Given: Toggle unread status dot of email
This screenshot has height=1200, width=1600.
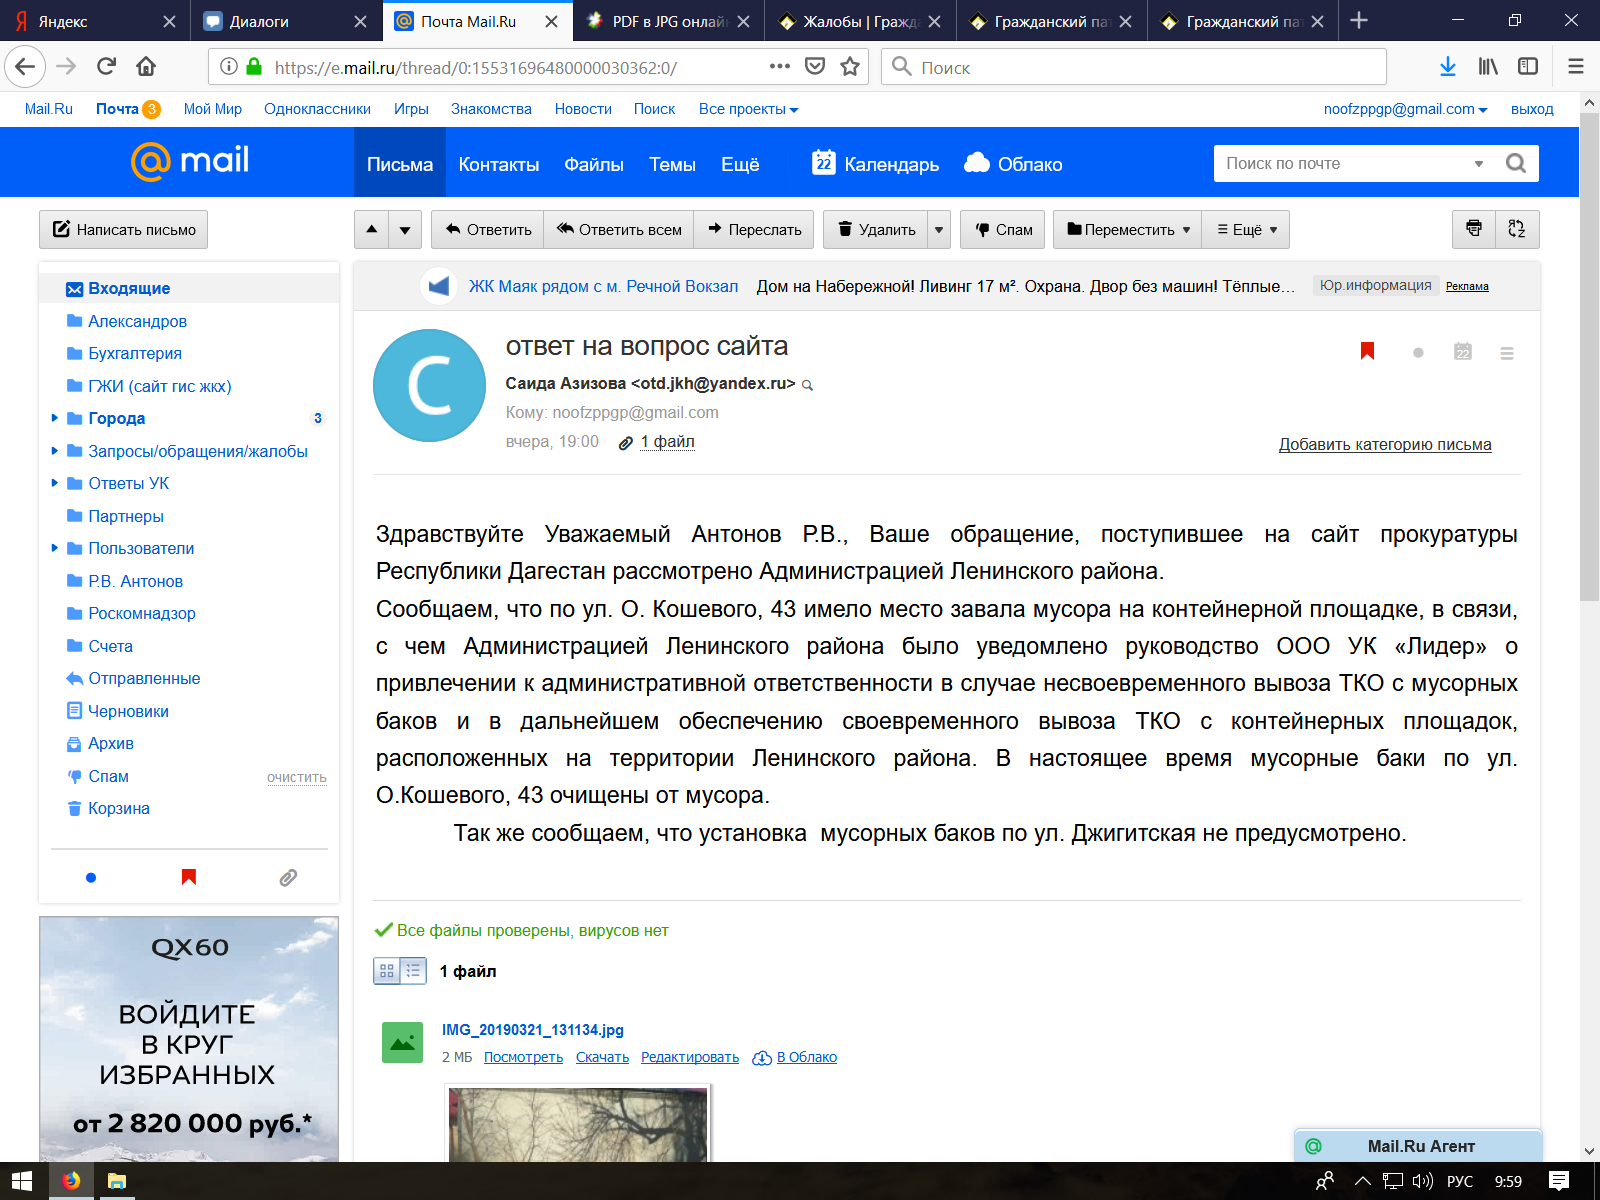Looking at the screenshot, I should (1418, 353).
